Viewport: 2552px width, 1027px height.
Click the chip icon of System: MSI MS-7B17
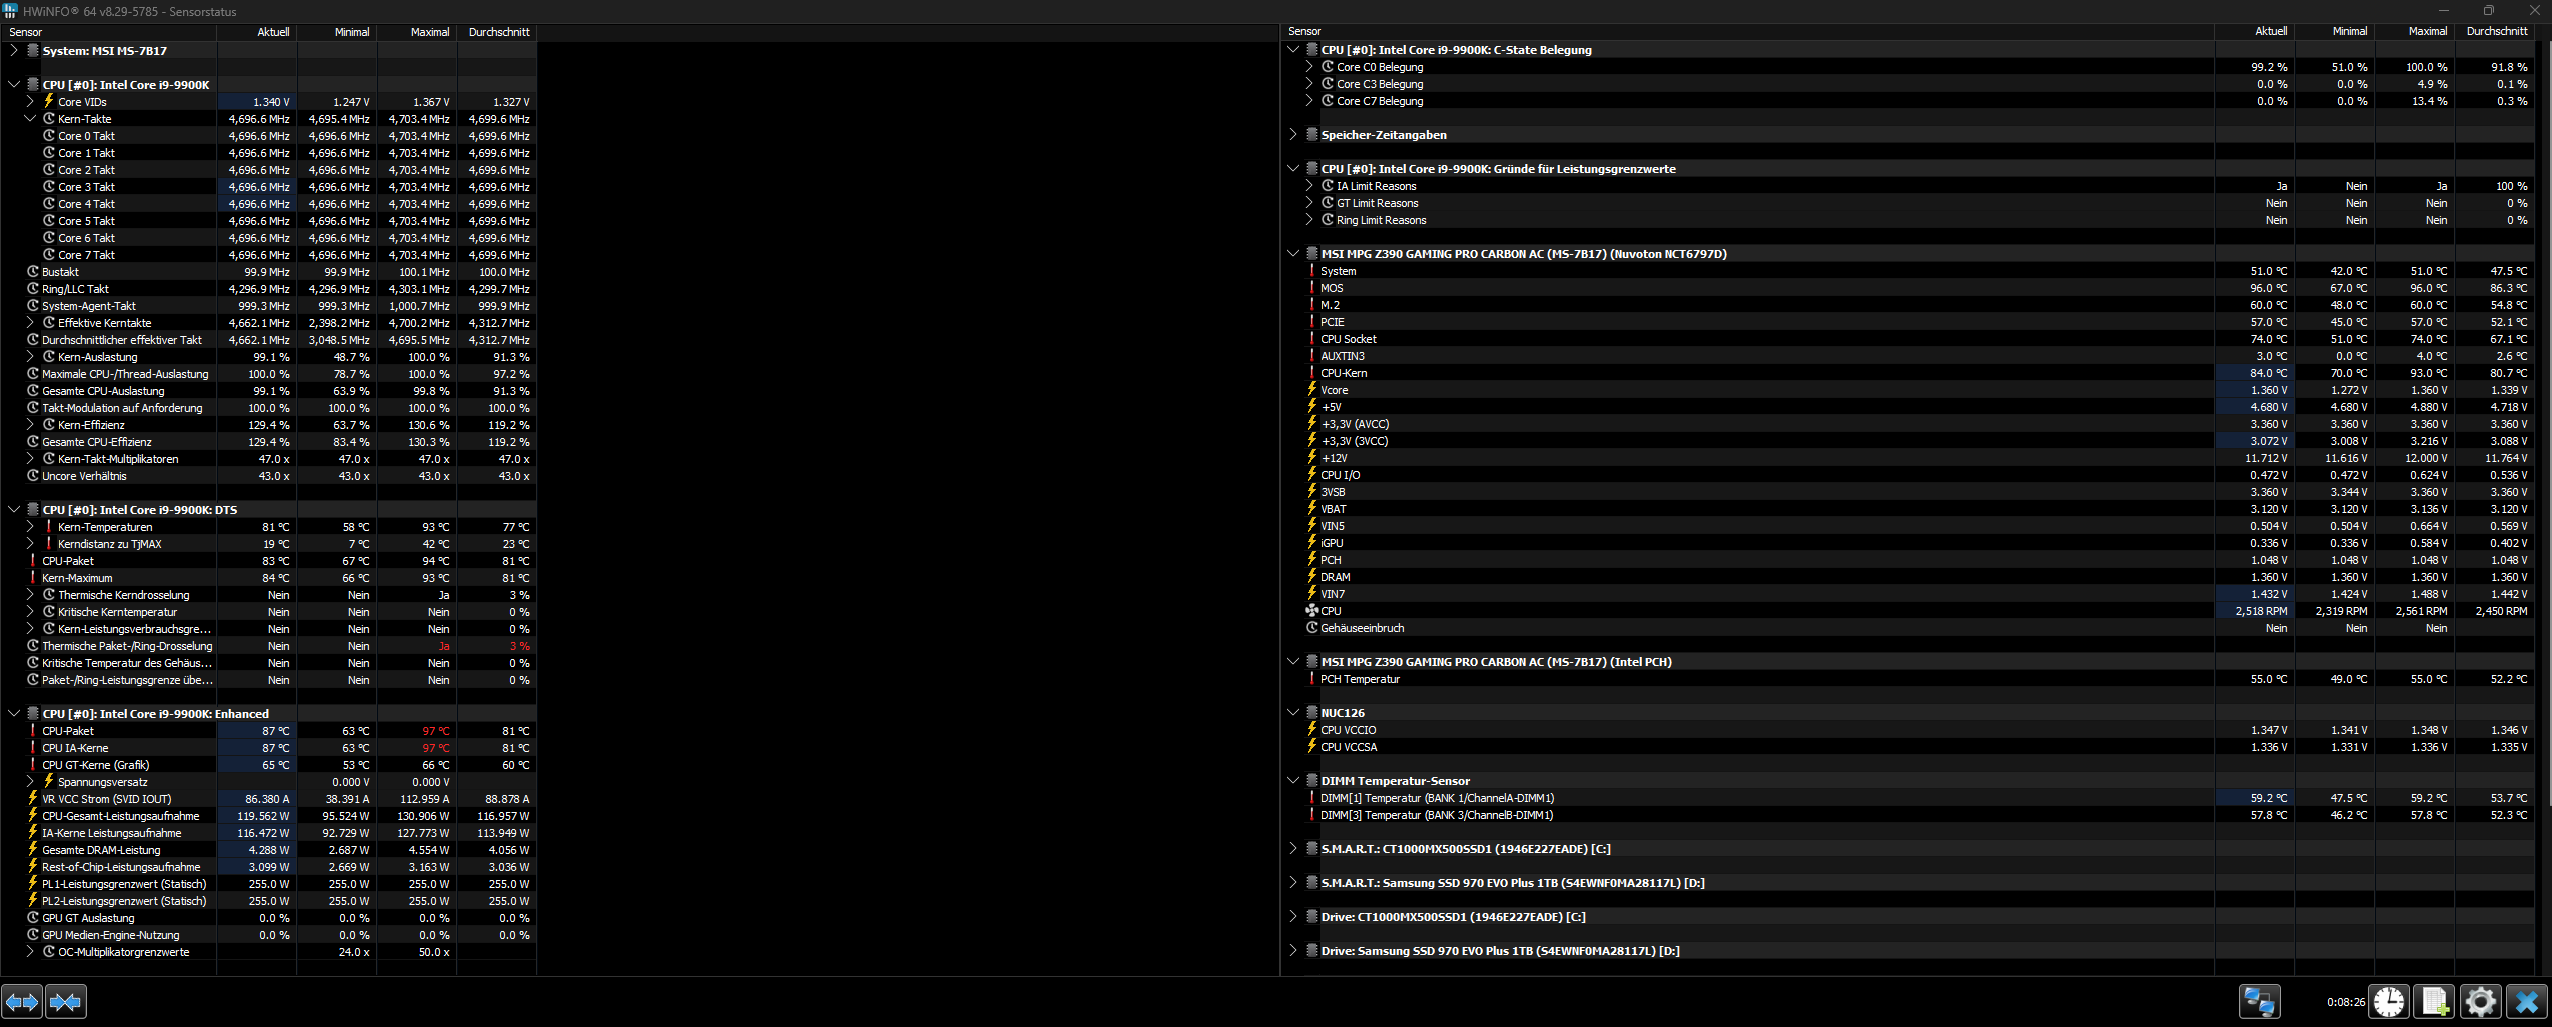pyautogui.click(x=33, y=50)
